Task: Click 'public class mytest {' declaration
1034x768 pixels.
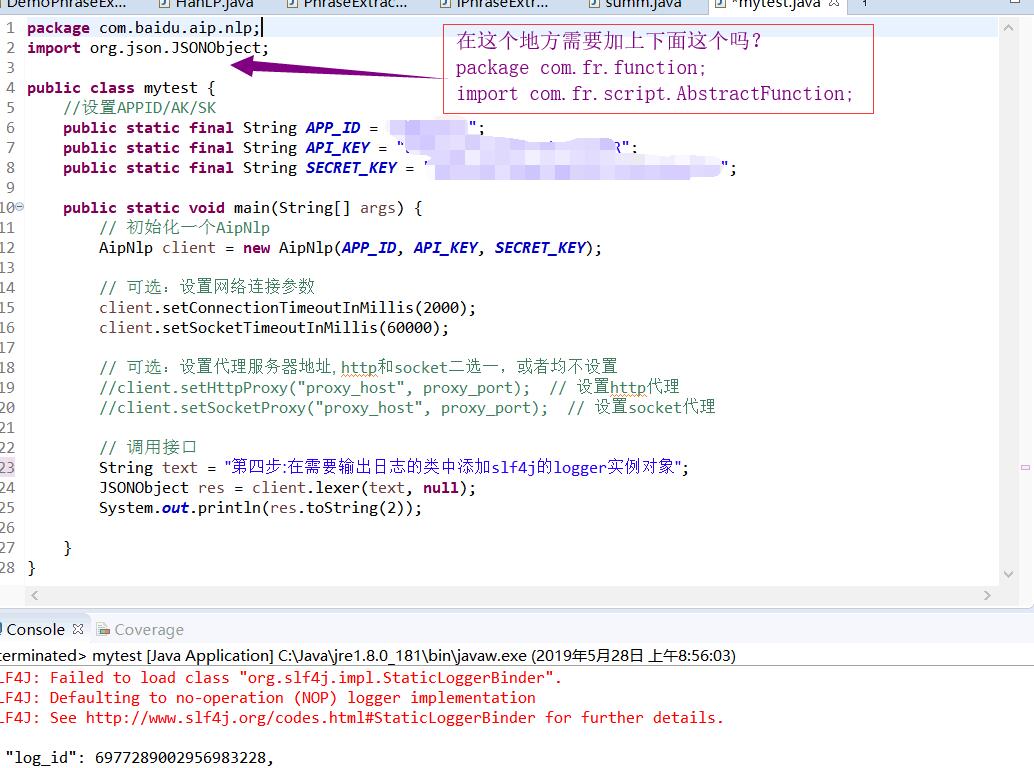Action: pos(121,88)
